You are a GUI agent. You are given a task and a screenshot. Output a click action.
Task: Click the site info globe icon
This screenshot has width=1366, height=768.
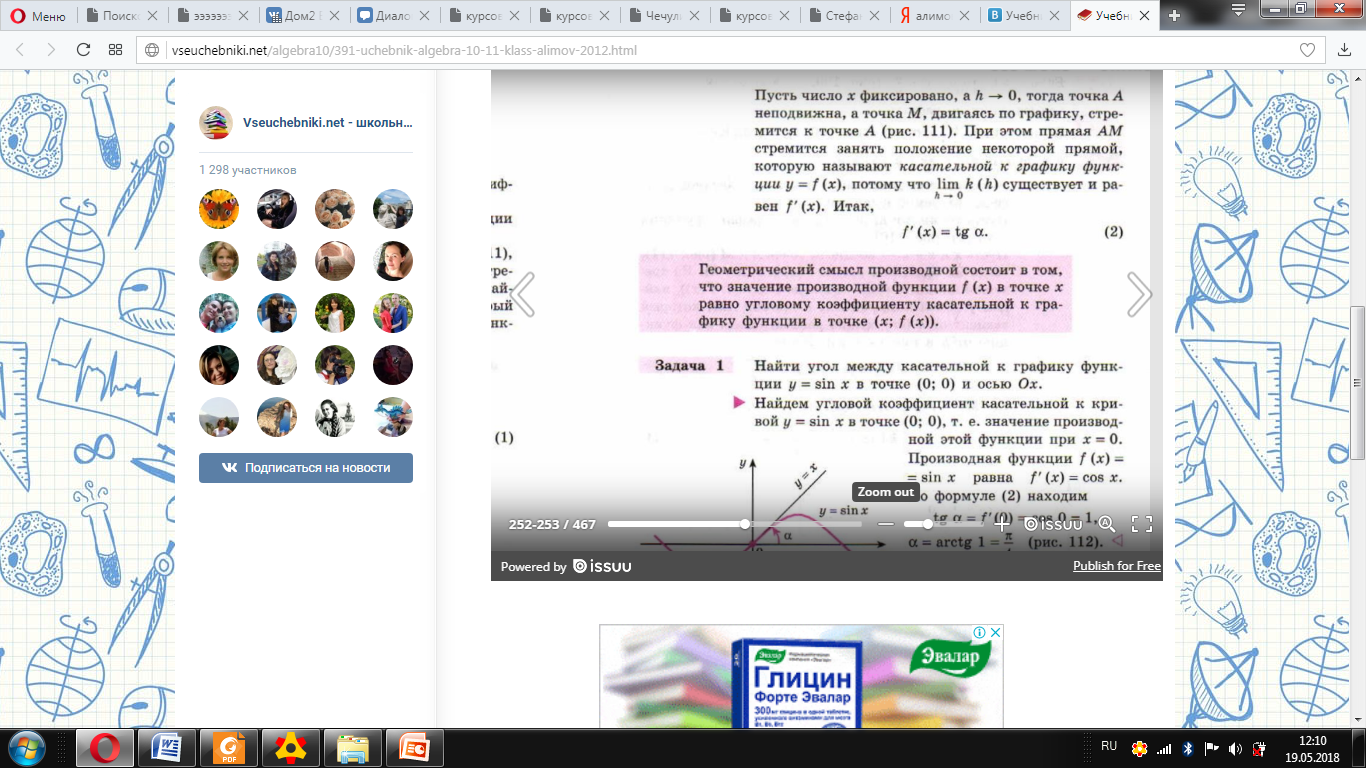tap(152, 51)
